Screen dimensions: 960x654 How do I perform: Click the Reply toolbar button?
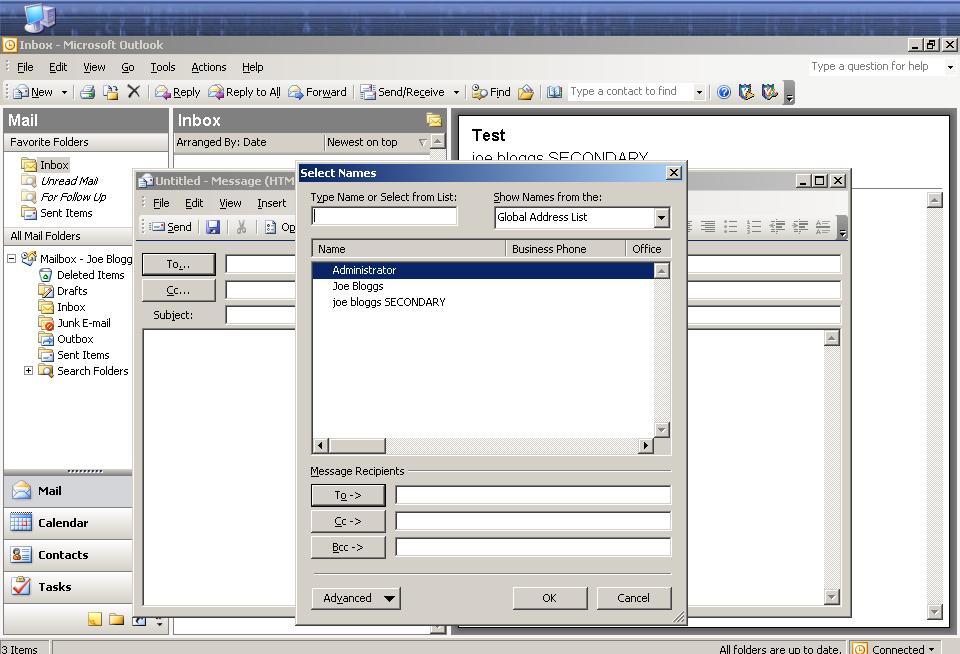tap(178, 92)
